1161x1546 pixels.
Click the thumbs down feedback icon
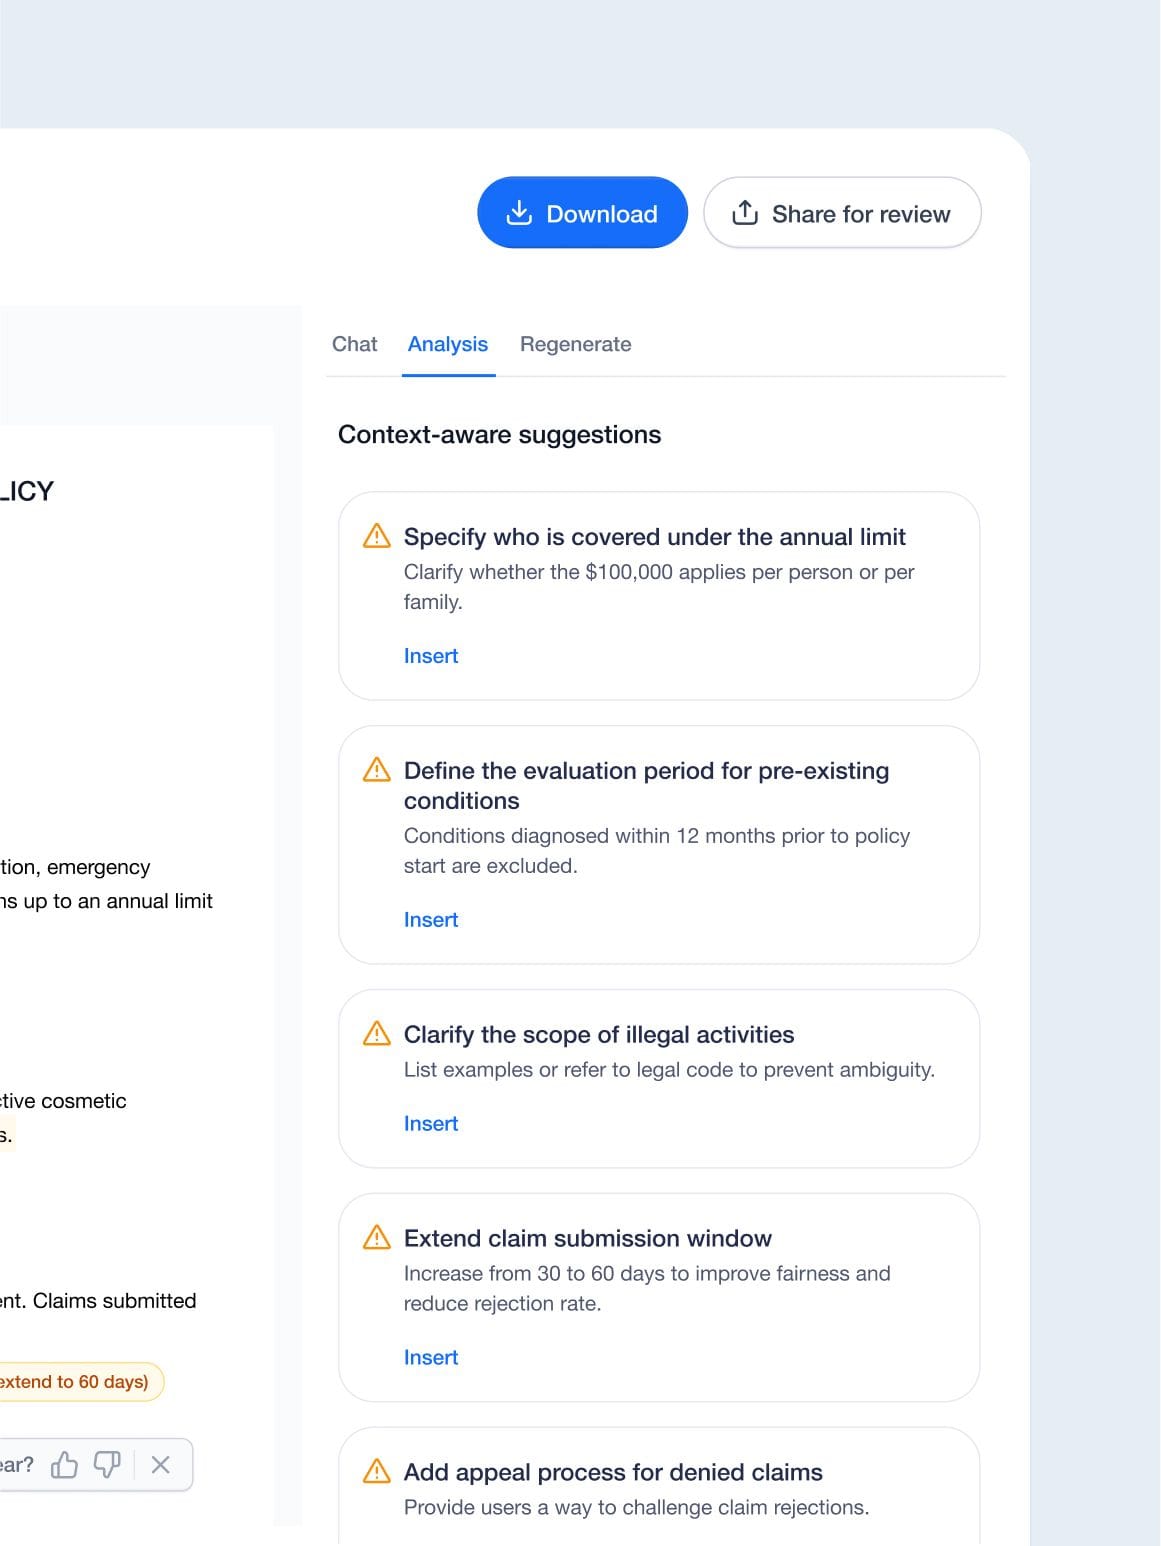pos(107,1465)
